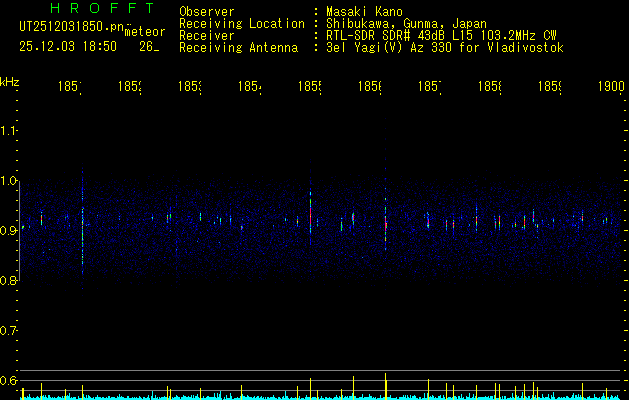Select location Shibukawa, Gunma, Japan

406,24
